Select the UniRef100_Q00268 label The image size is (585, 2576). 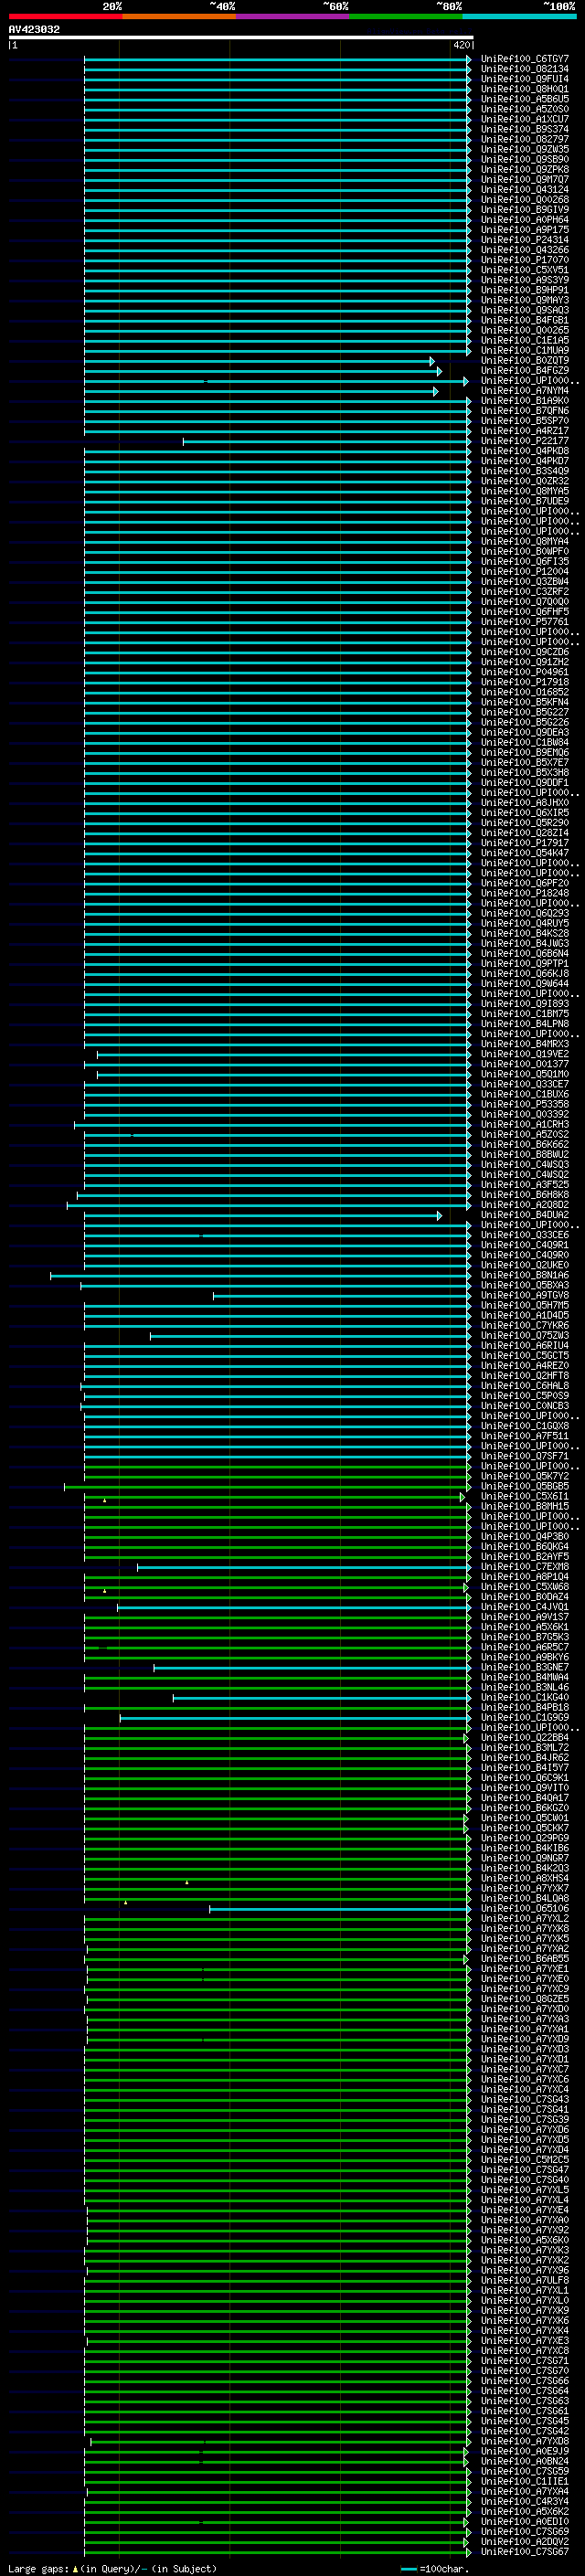524,199
